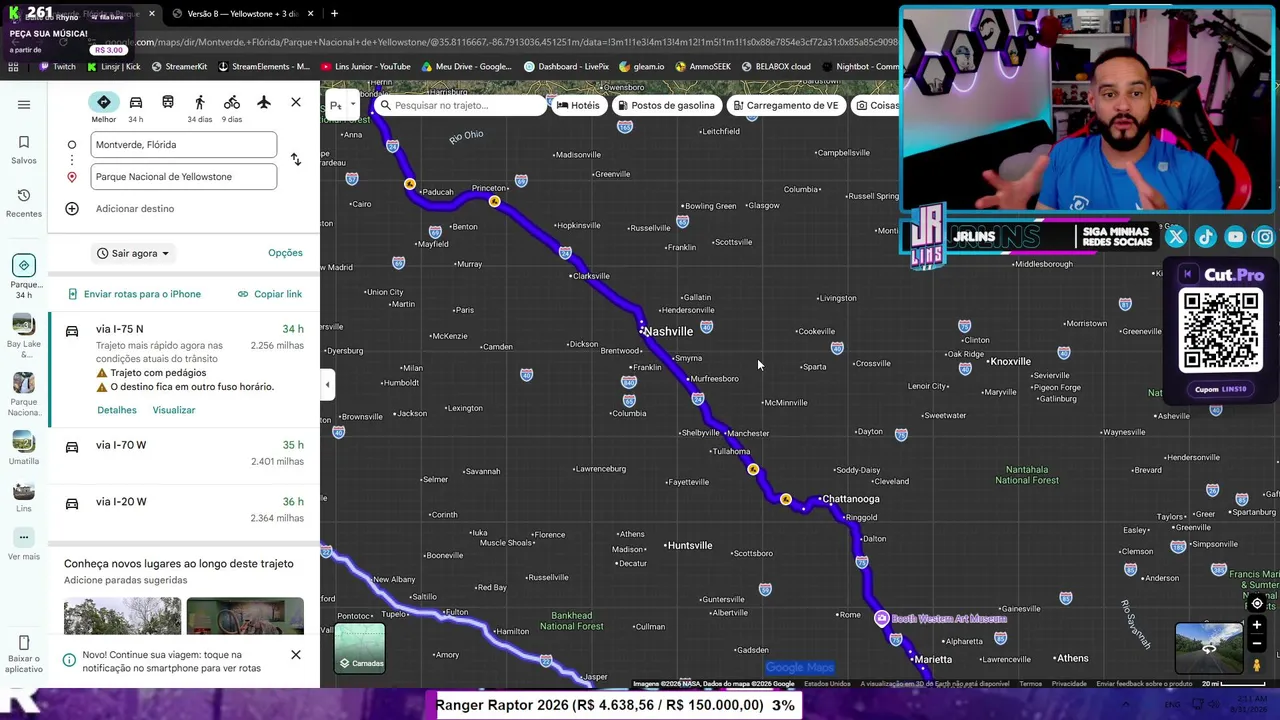Click the Street View pegman
Viewport: 1280px width, 720px height.
coord(1257,665)
